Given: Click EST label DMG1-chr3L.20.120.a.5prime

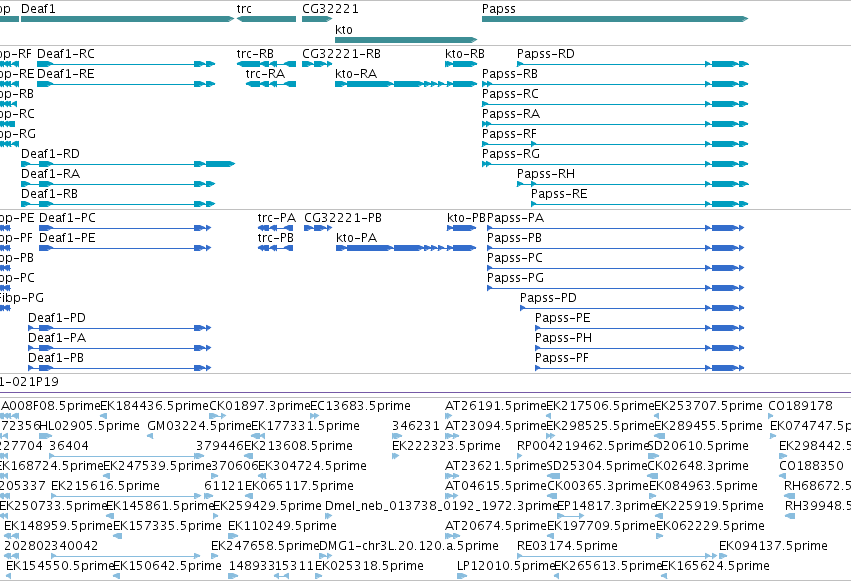Looking at the screenshot, I should click(409, 546).
